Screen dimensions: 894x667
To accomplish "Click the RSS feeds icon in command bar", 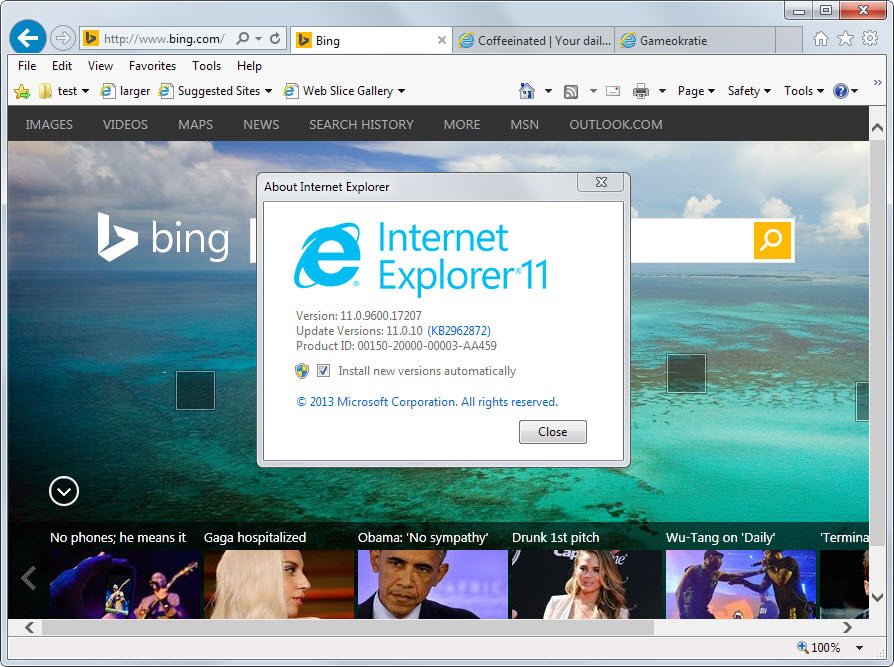I will (x=571, y=91).
